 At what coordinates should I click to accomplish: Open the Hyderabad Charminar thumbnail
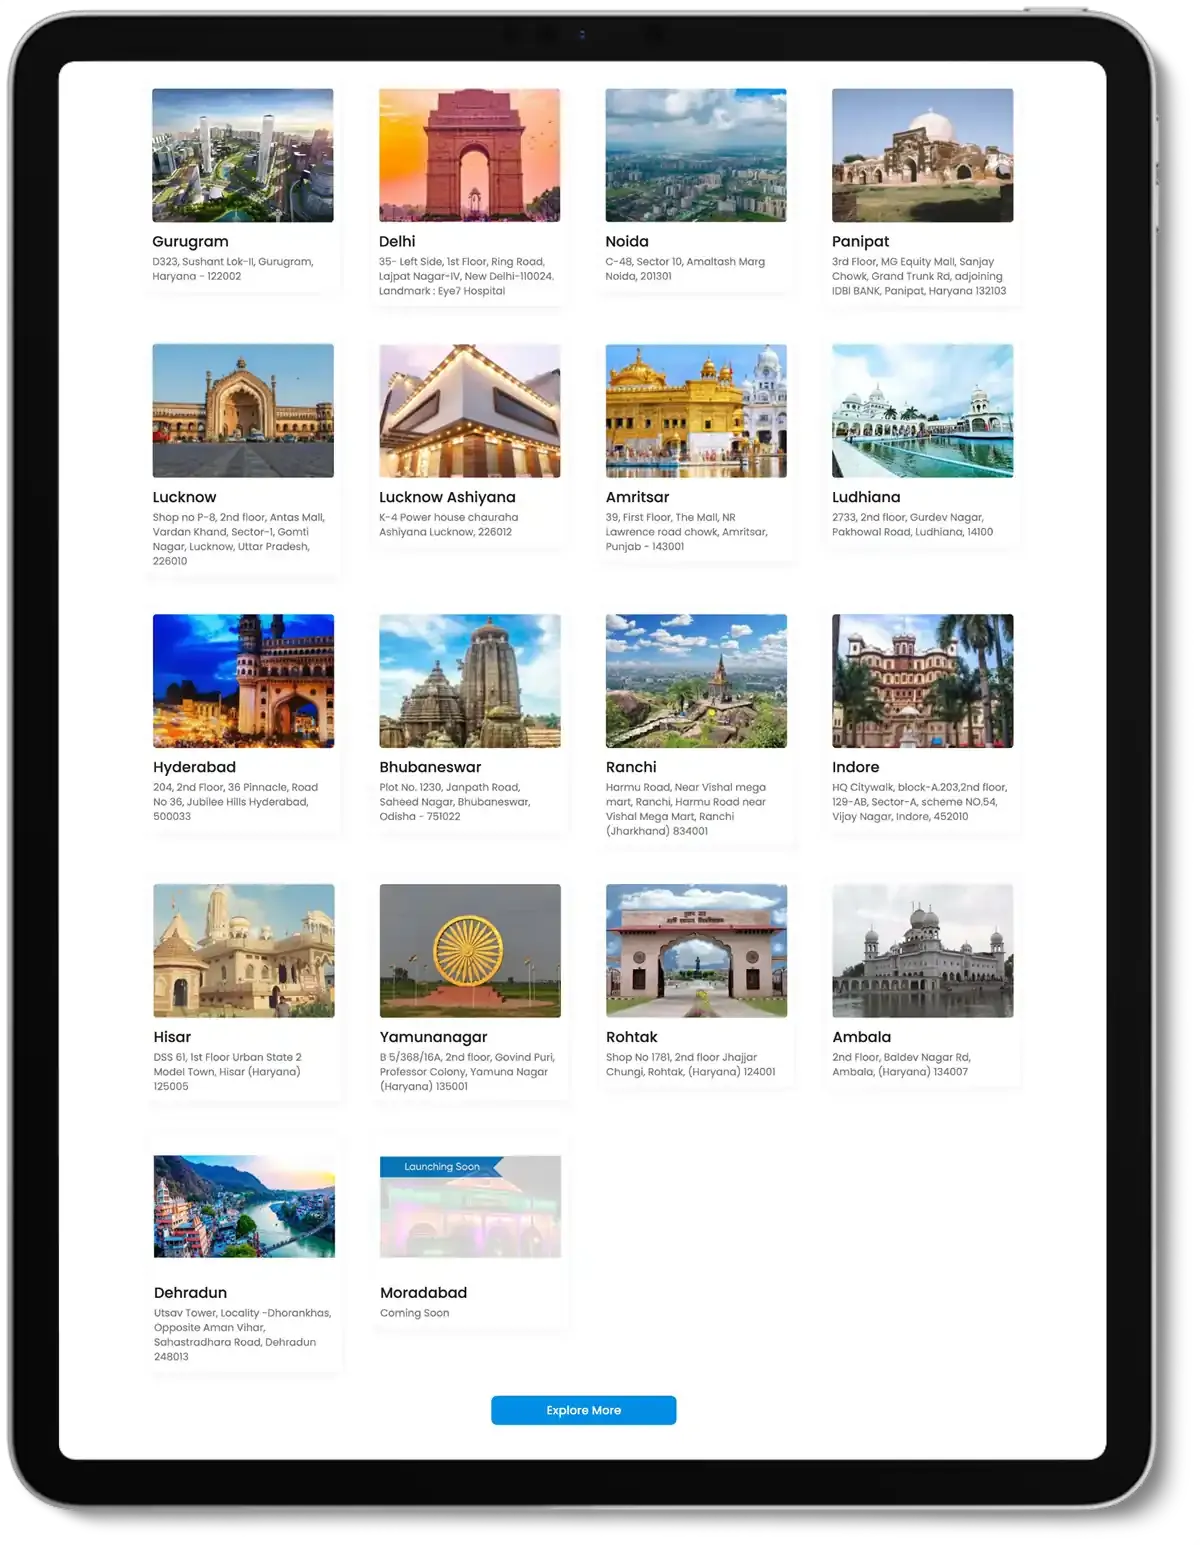243,680
